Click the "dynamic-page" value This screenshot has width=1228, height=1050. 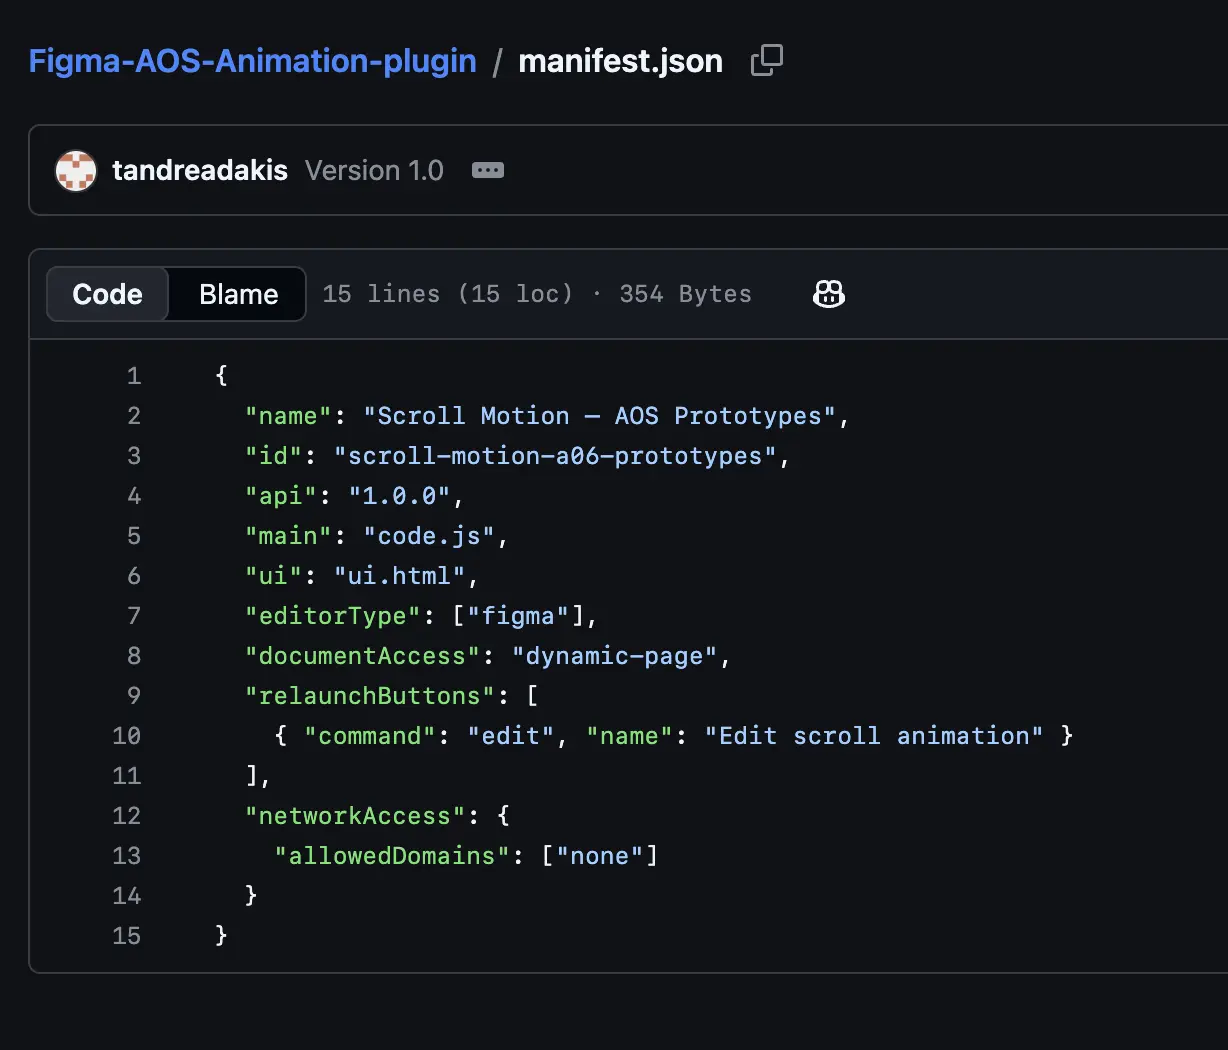click(614, 656)
